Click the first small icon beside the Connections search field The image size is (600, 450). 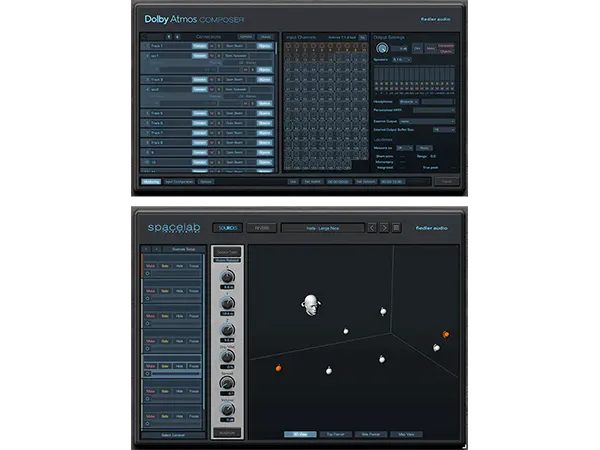[x=169, y=37]
